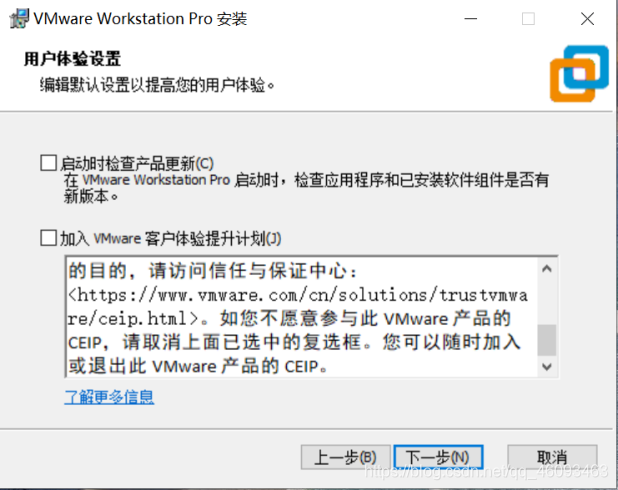Screen dimensions: 618x490
Task: Click the VMware Workstation Pro 安装 title text
Action: point(140,19)
